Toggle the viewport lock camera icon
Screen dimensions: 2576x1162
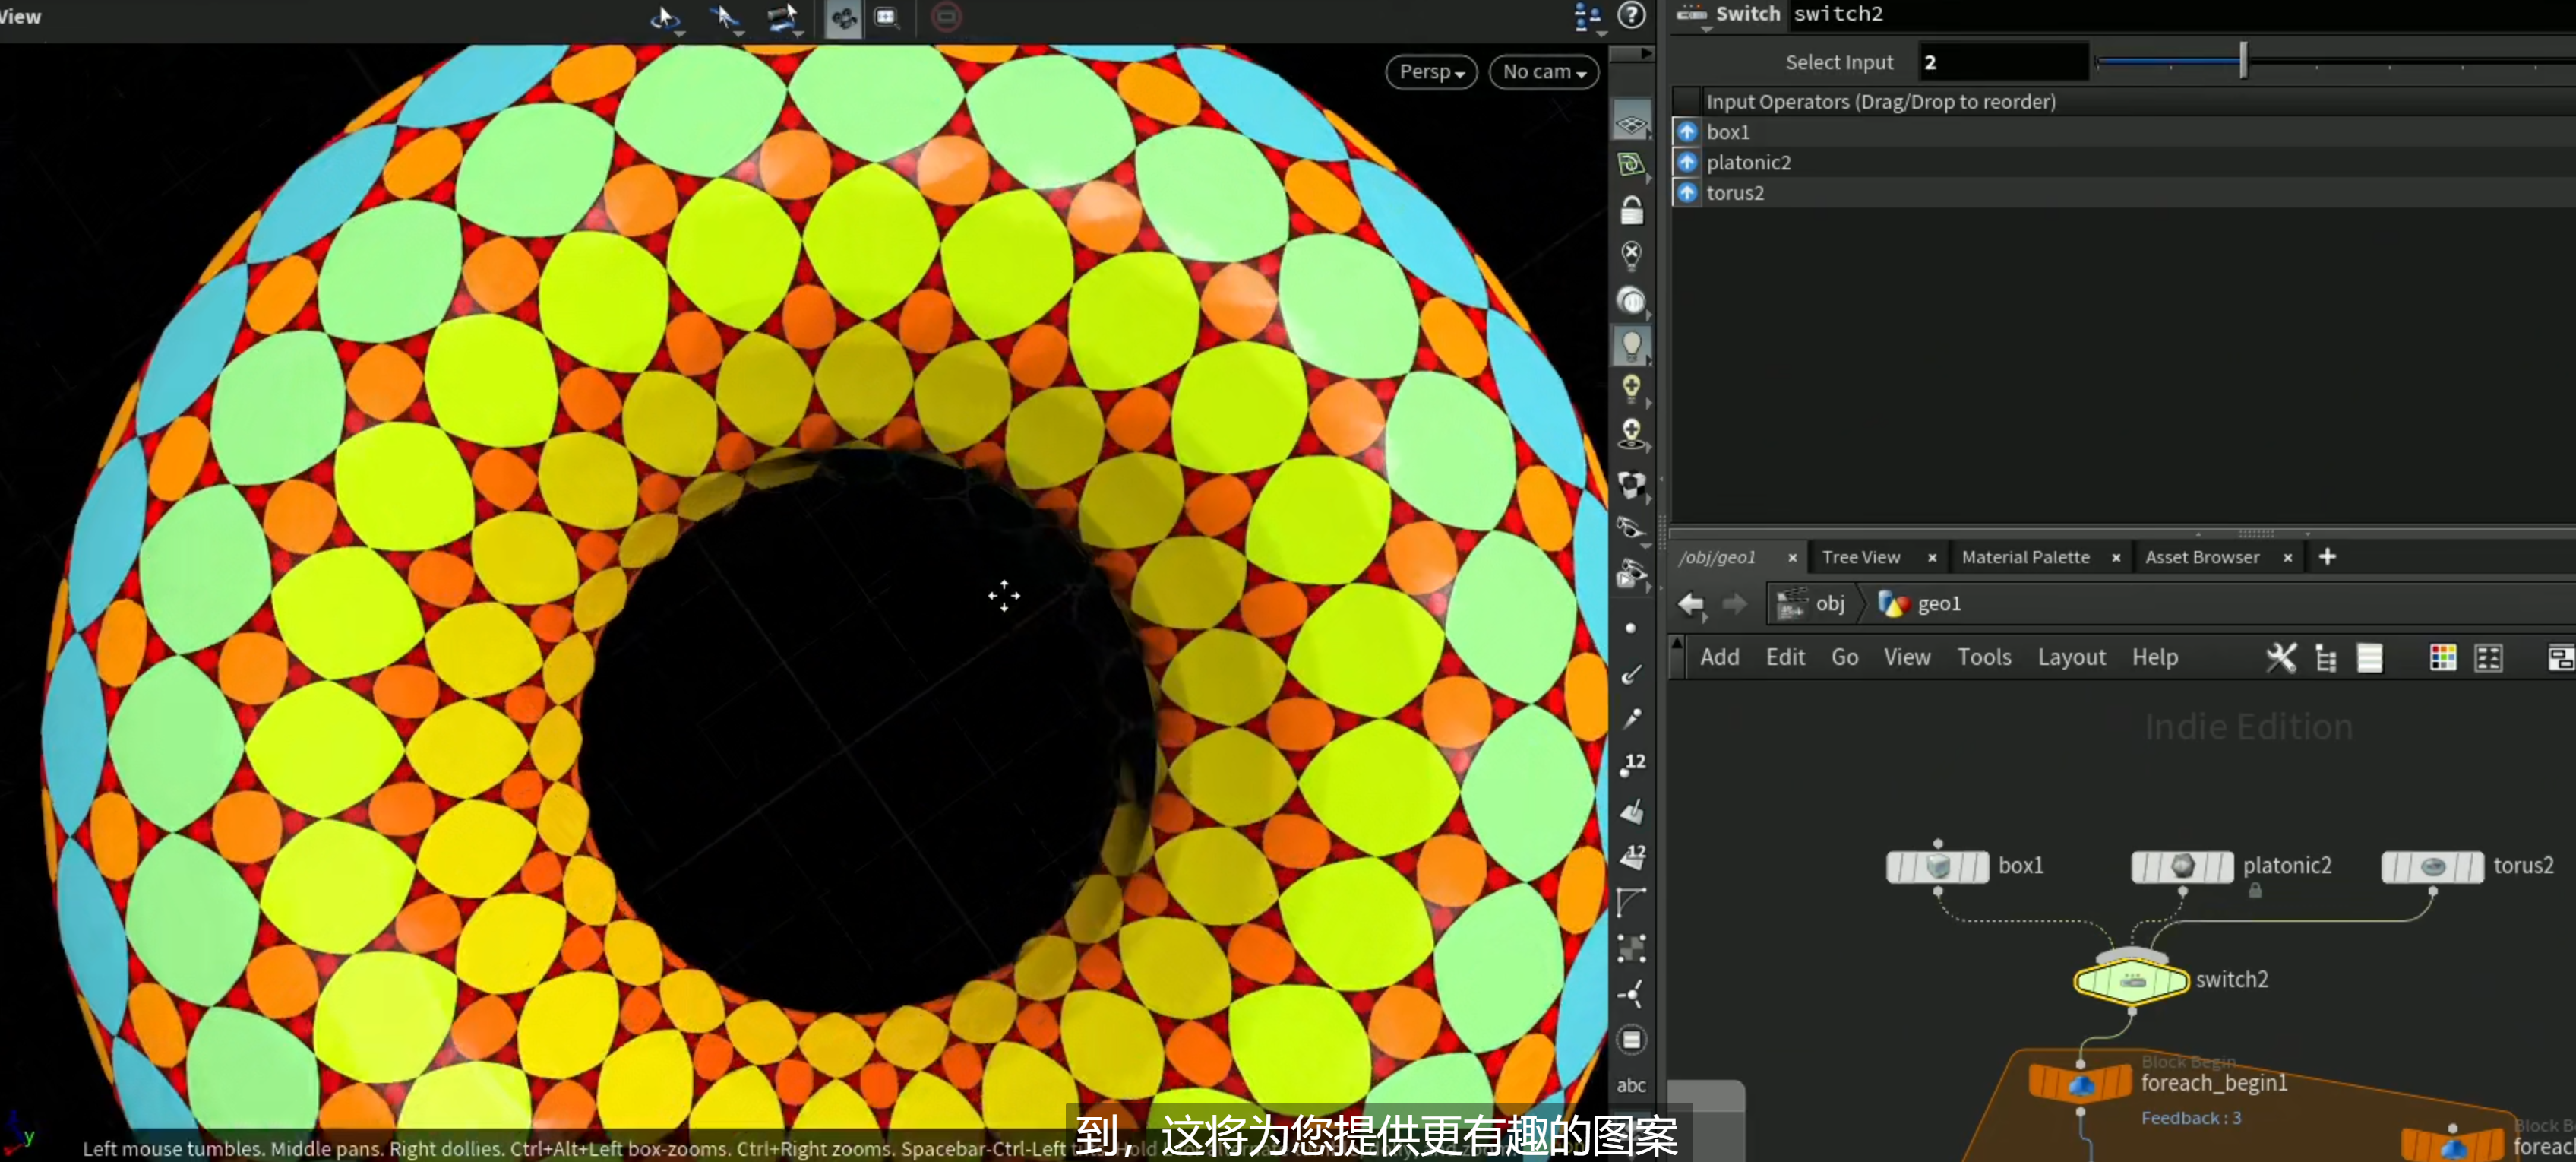click(1631, 211)
